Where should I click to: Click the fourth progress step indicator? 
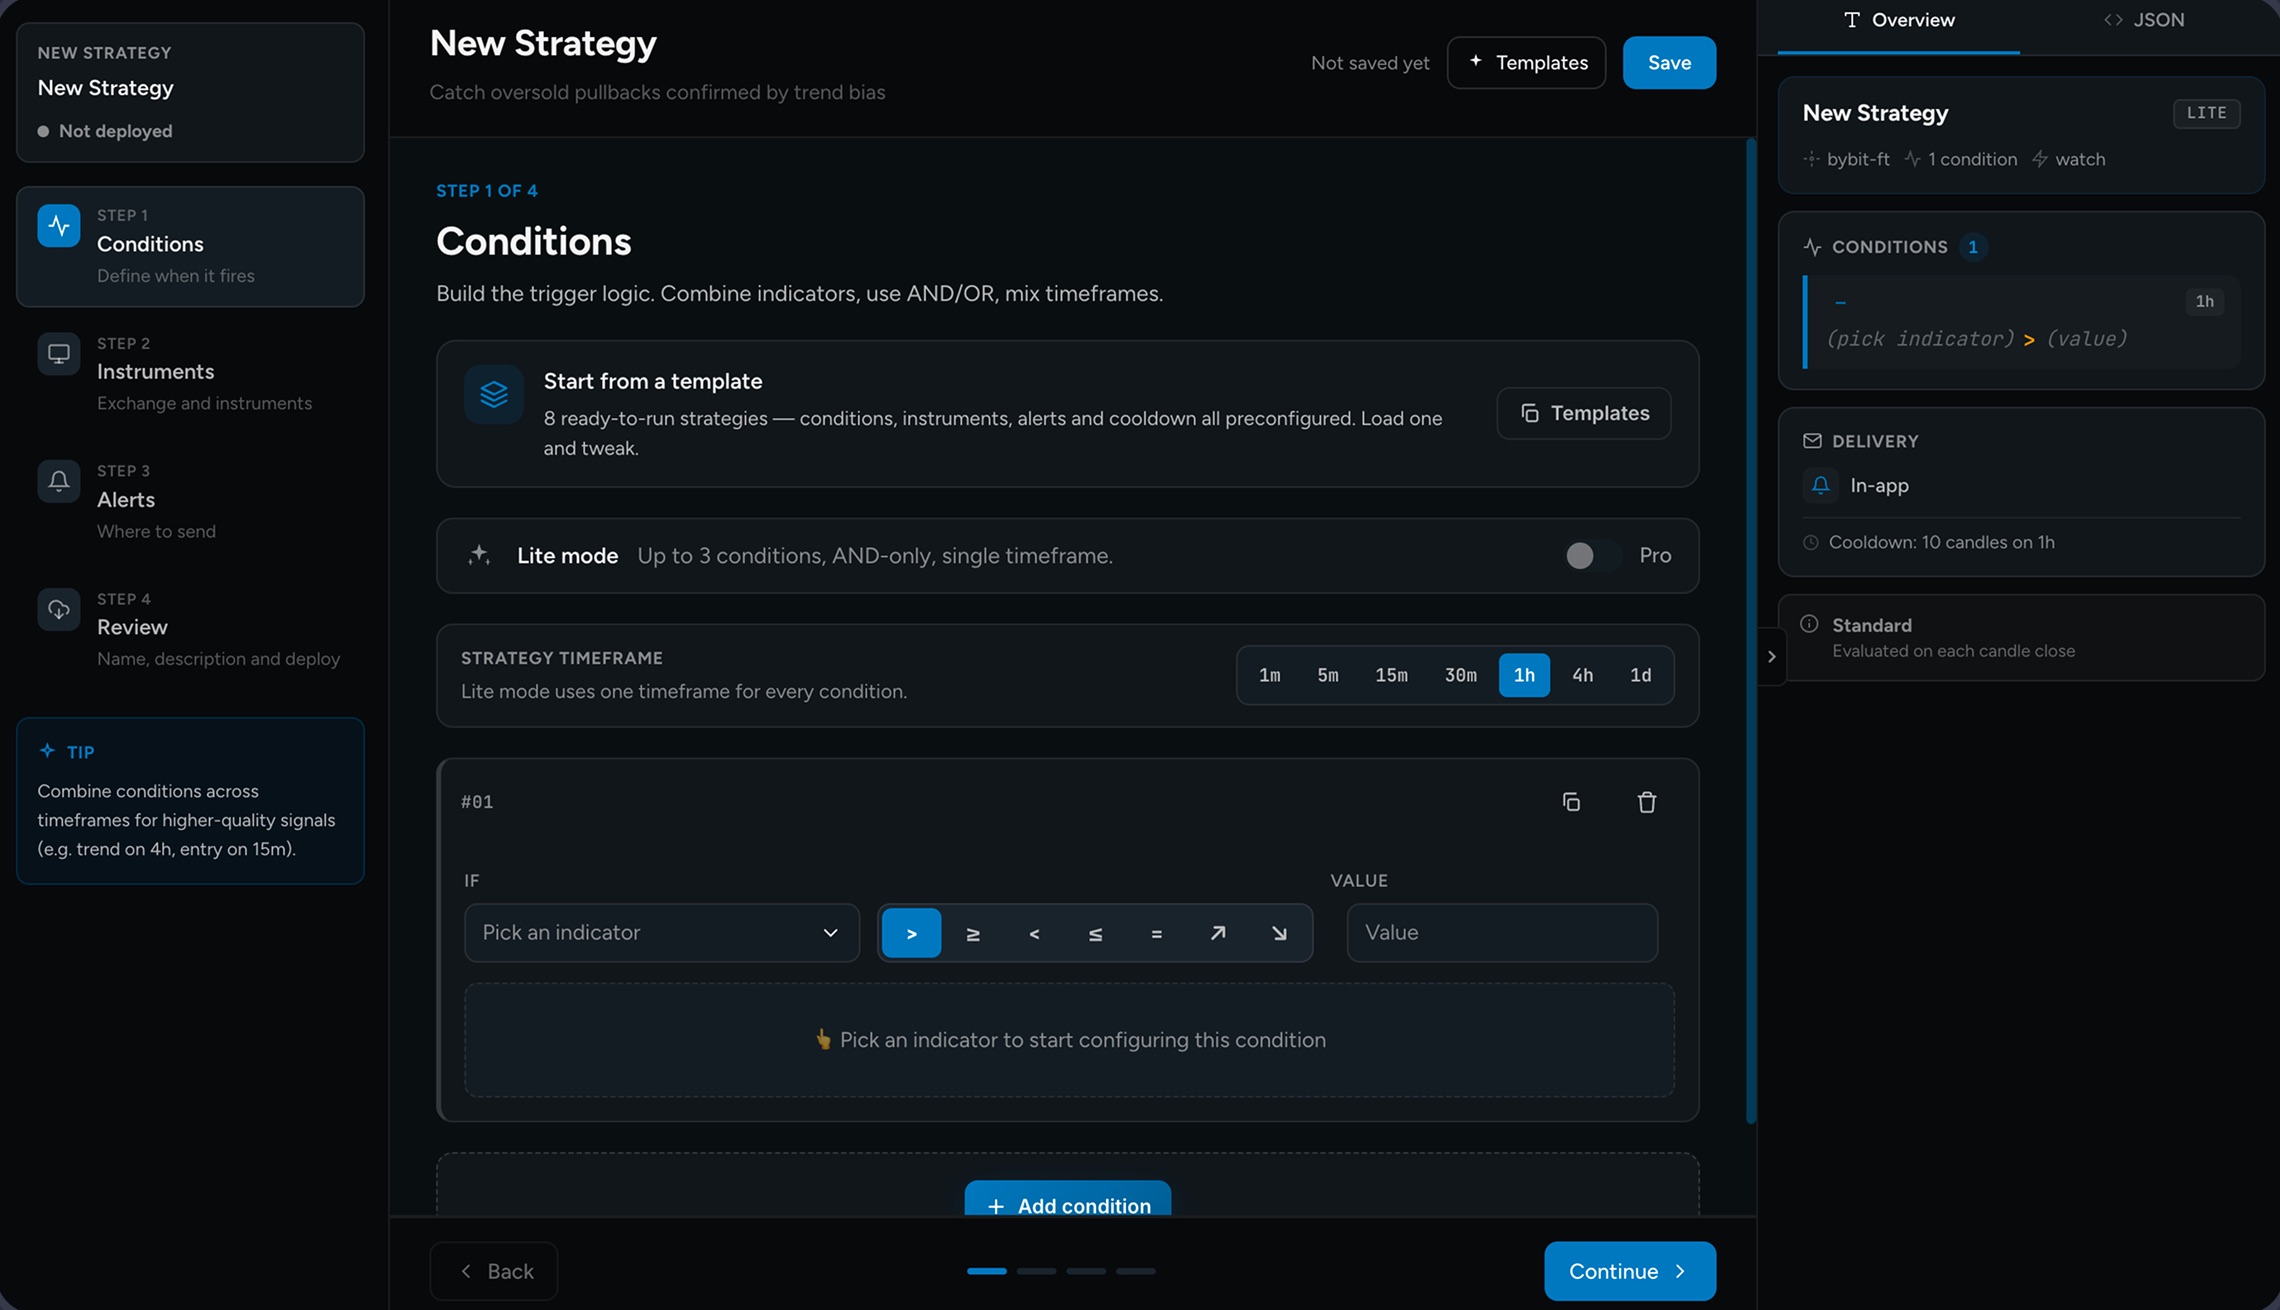[1136, 1271]
